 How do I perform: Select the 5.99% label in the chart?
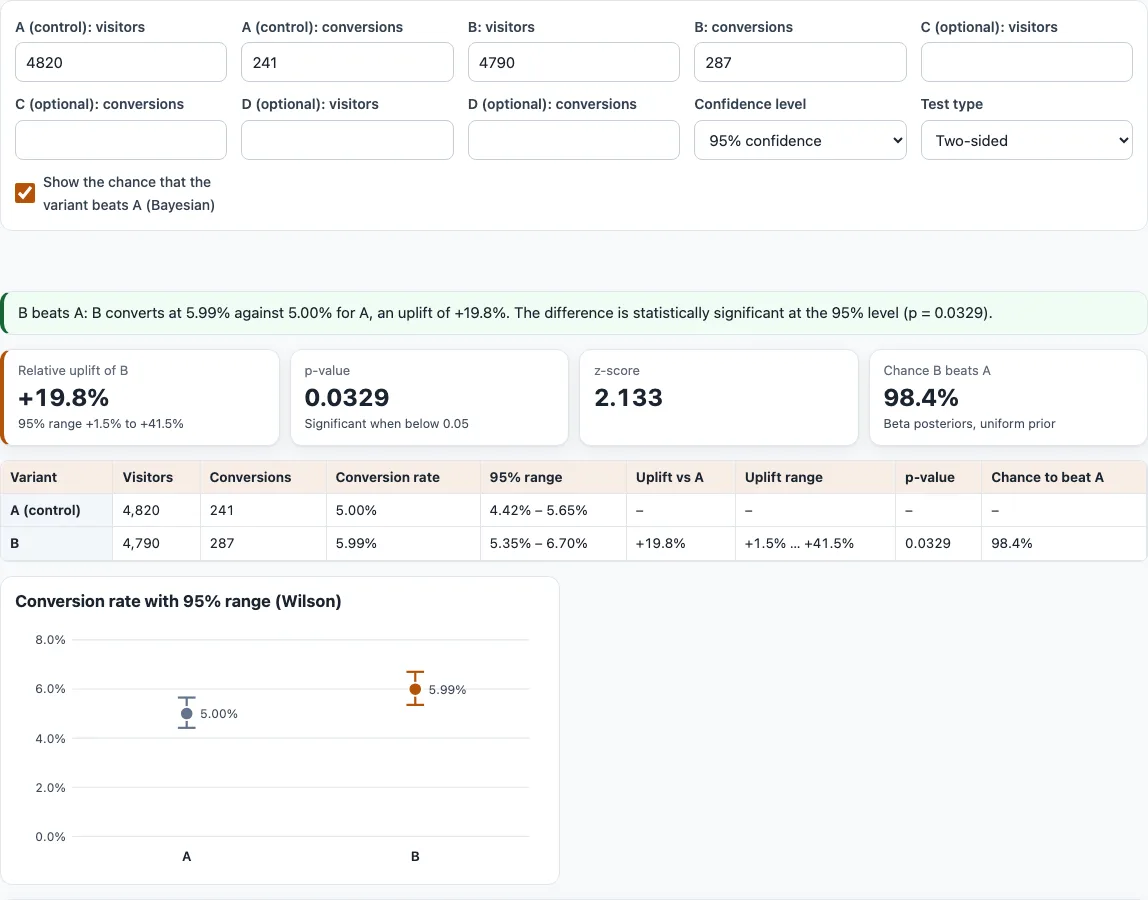point(447,690)
